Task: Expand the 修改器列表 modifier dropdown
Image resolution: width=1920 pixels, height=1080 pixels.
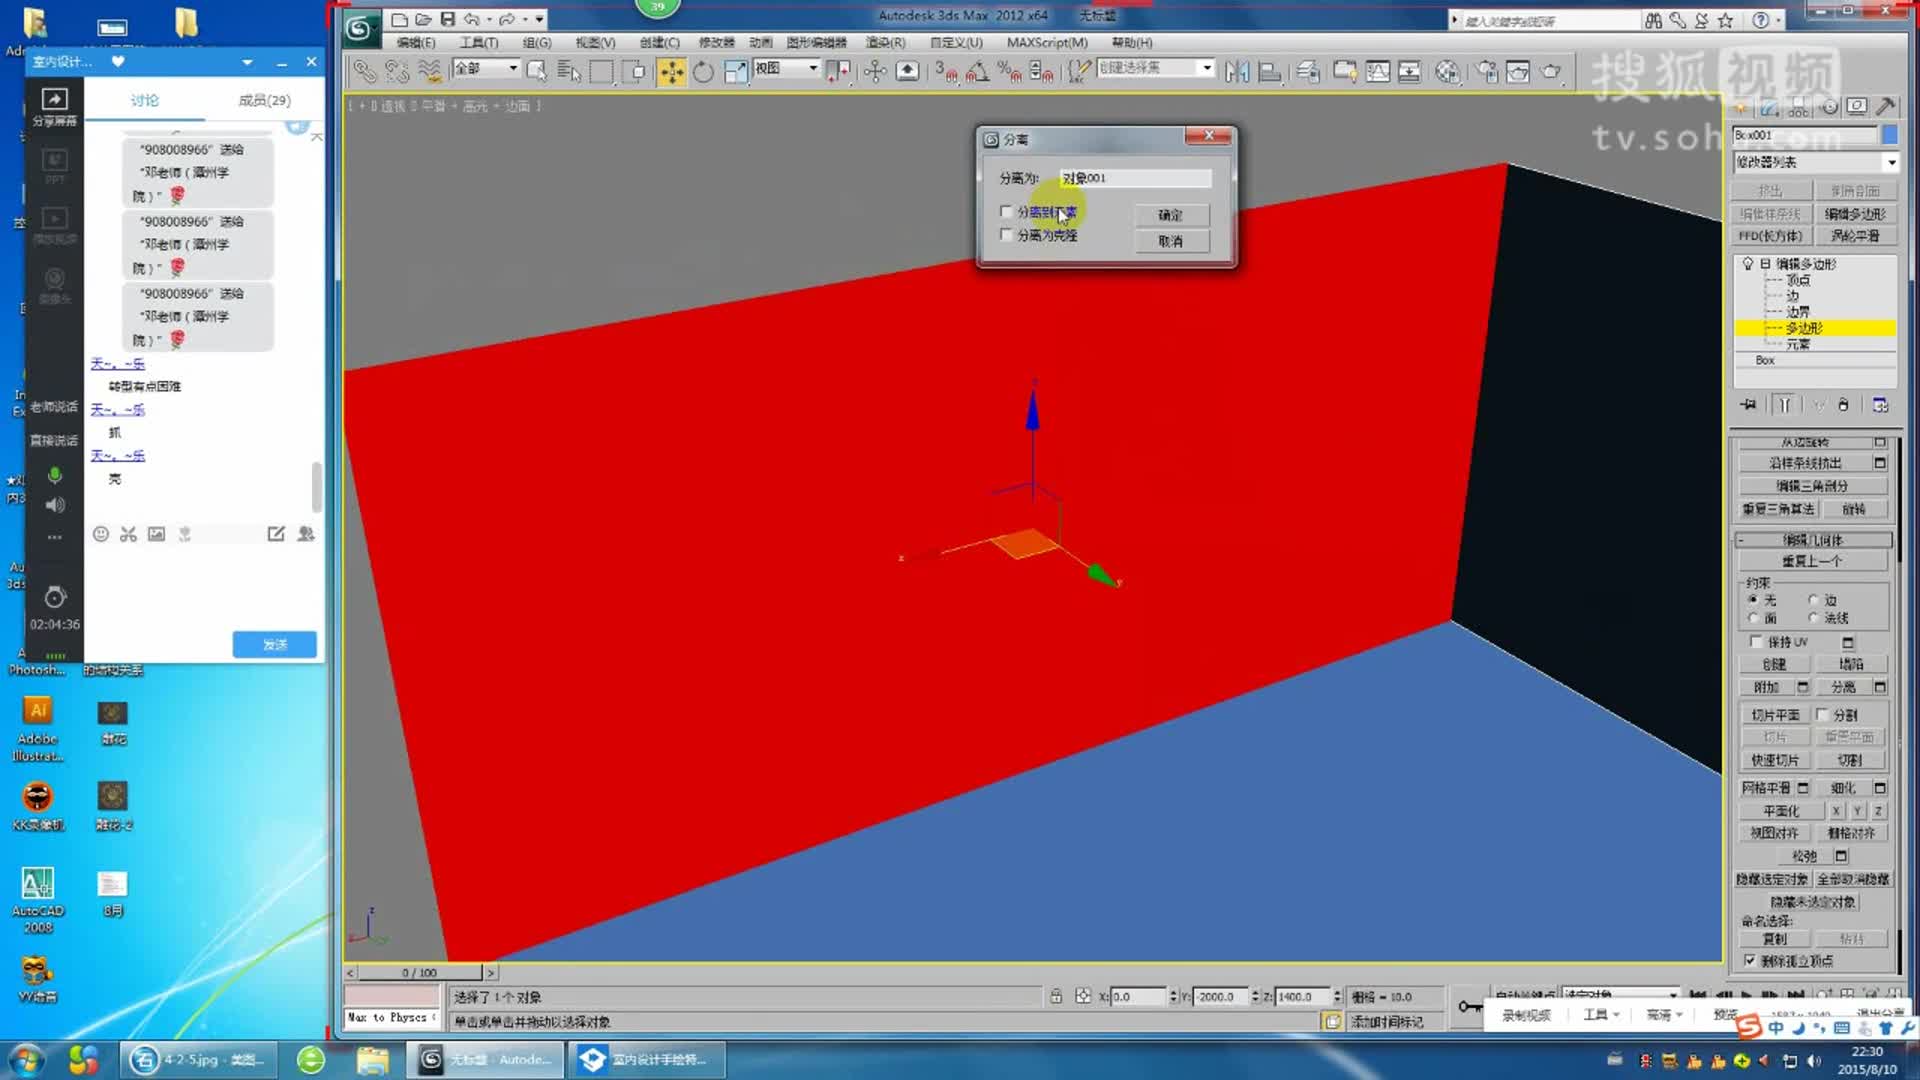Action: [x=1891, y=162]
